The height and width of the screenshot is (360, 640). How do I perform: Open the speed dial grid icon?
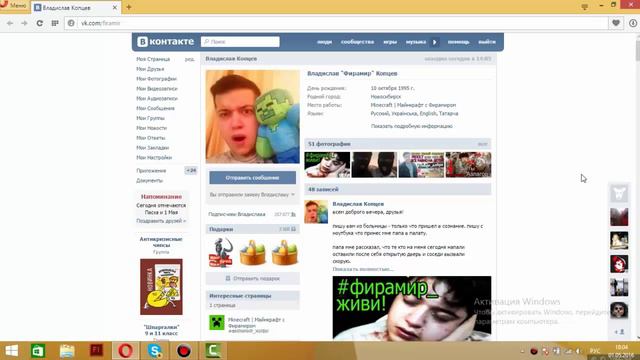tap(55, 23)
